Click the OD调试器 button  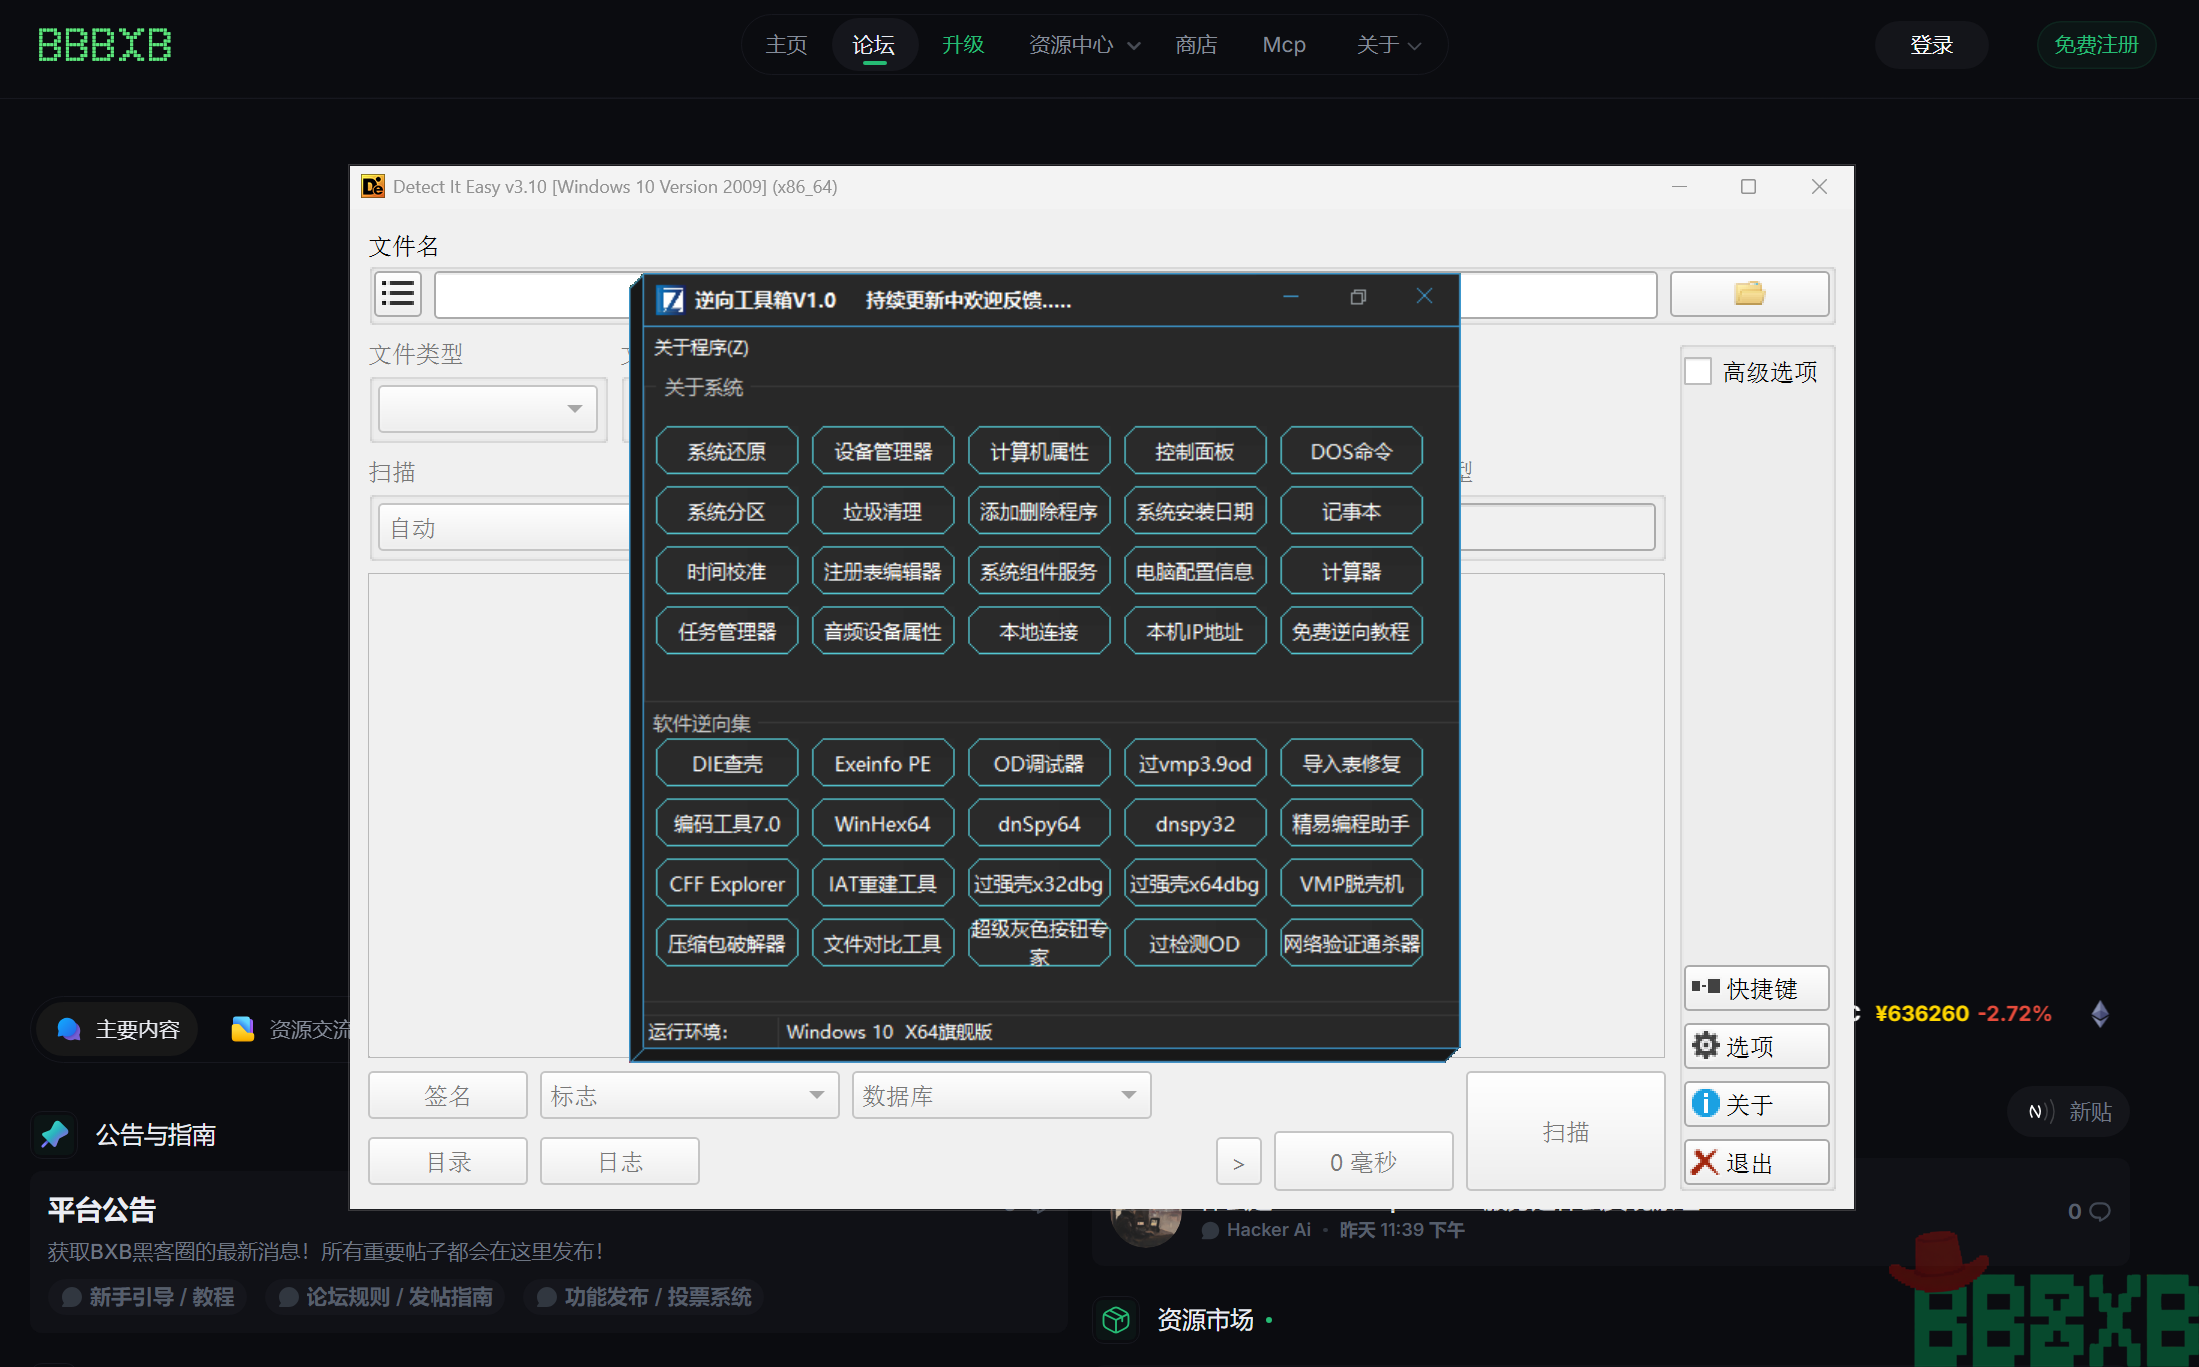[1038, 764]
